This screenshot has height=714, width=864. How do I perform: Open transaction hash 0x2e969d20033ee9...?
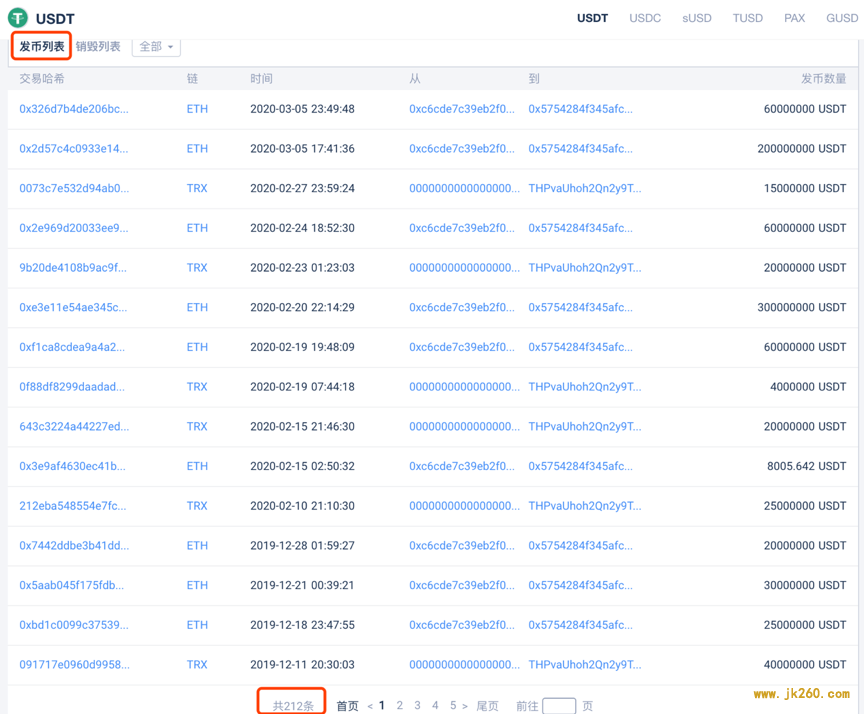(74, 228)
